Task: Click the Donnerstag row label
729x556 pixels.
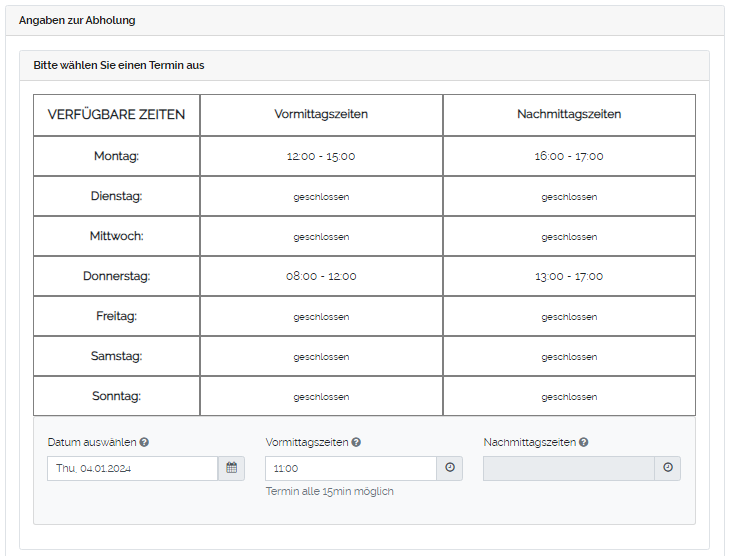Action: [x=116, y=276]
